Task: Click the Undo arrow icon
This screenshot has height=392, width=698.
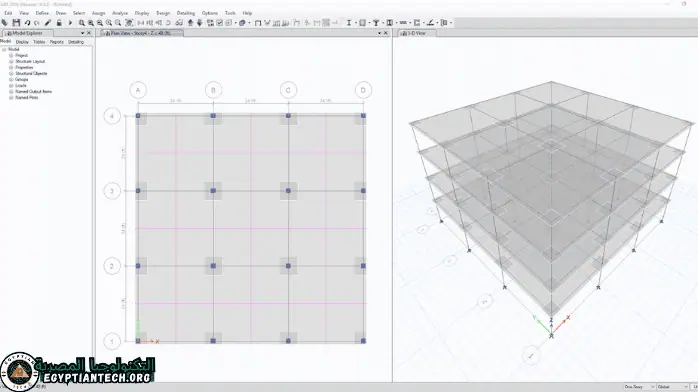Action: pos(27,23)
